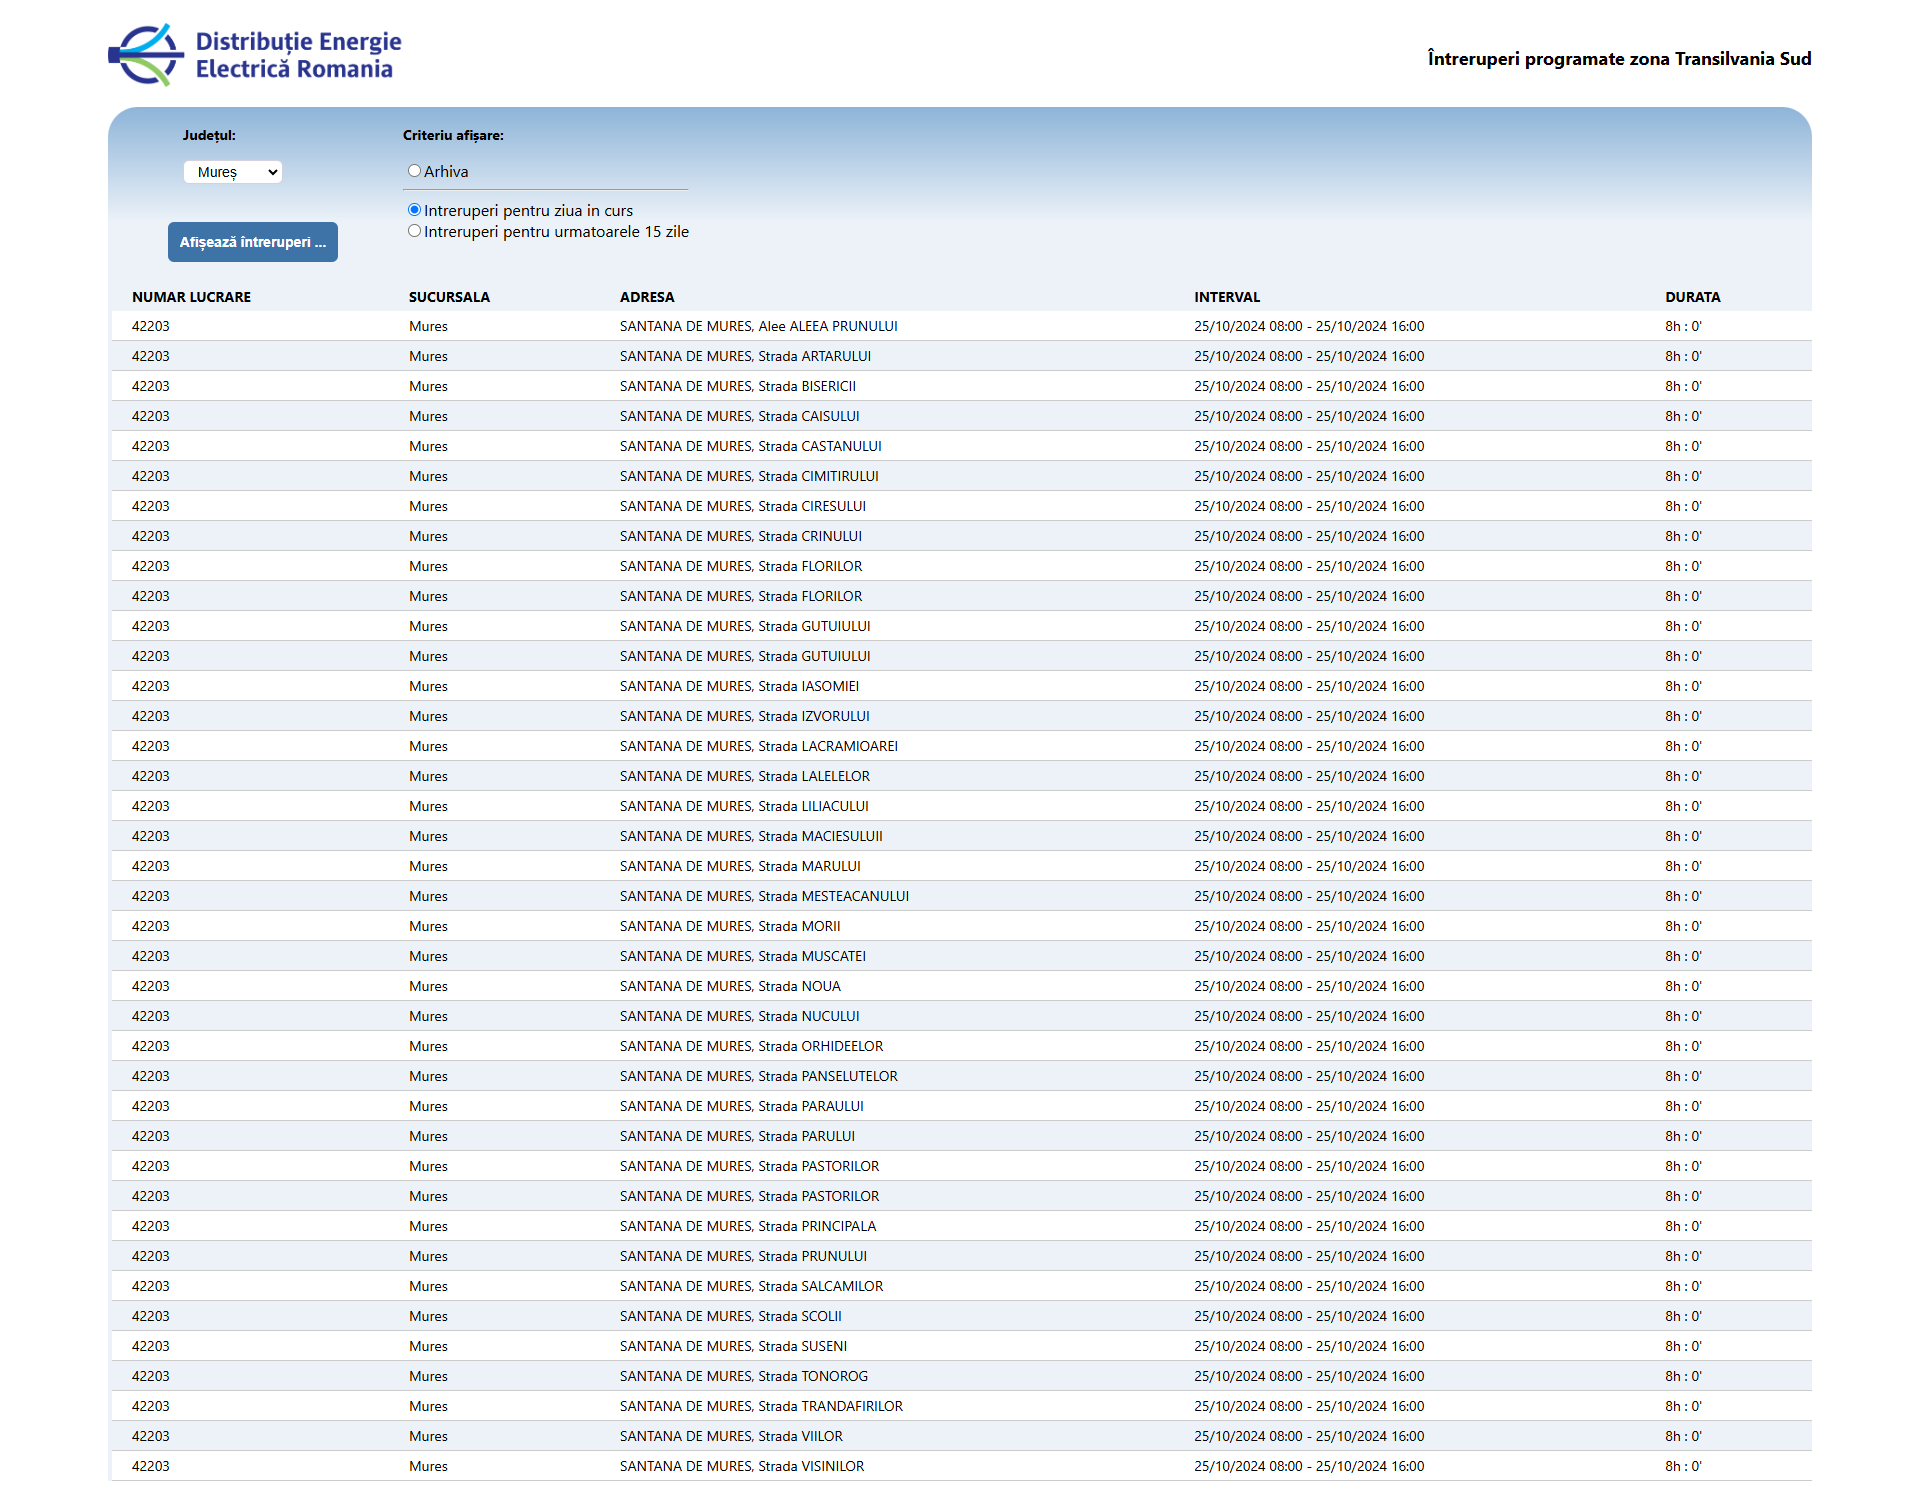Click the Întreruperi programate zona Transilvania Sud heading

point(1619,59)
